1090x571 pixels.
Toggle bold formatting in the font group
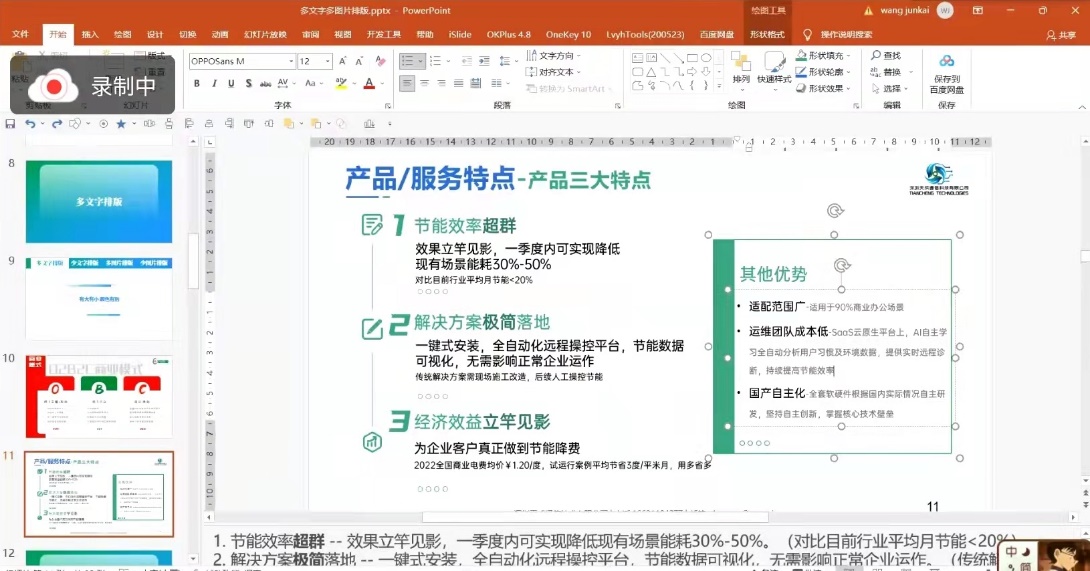197,84
